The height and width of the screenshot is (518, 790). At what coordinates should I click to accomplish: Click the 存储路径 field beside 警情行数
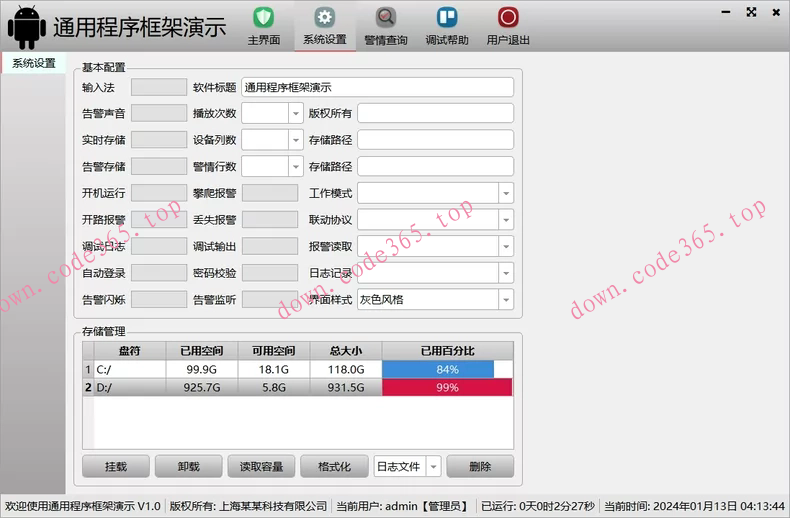click(435, 166)
